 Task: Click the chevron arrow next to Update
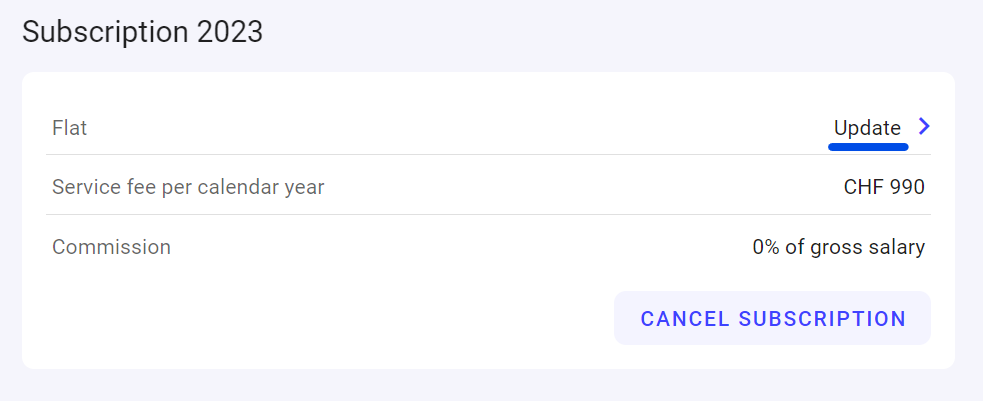pyautogui.click(x=924, y=127)
